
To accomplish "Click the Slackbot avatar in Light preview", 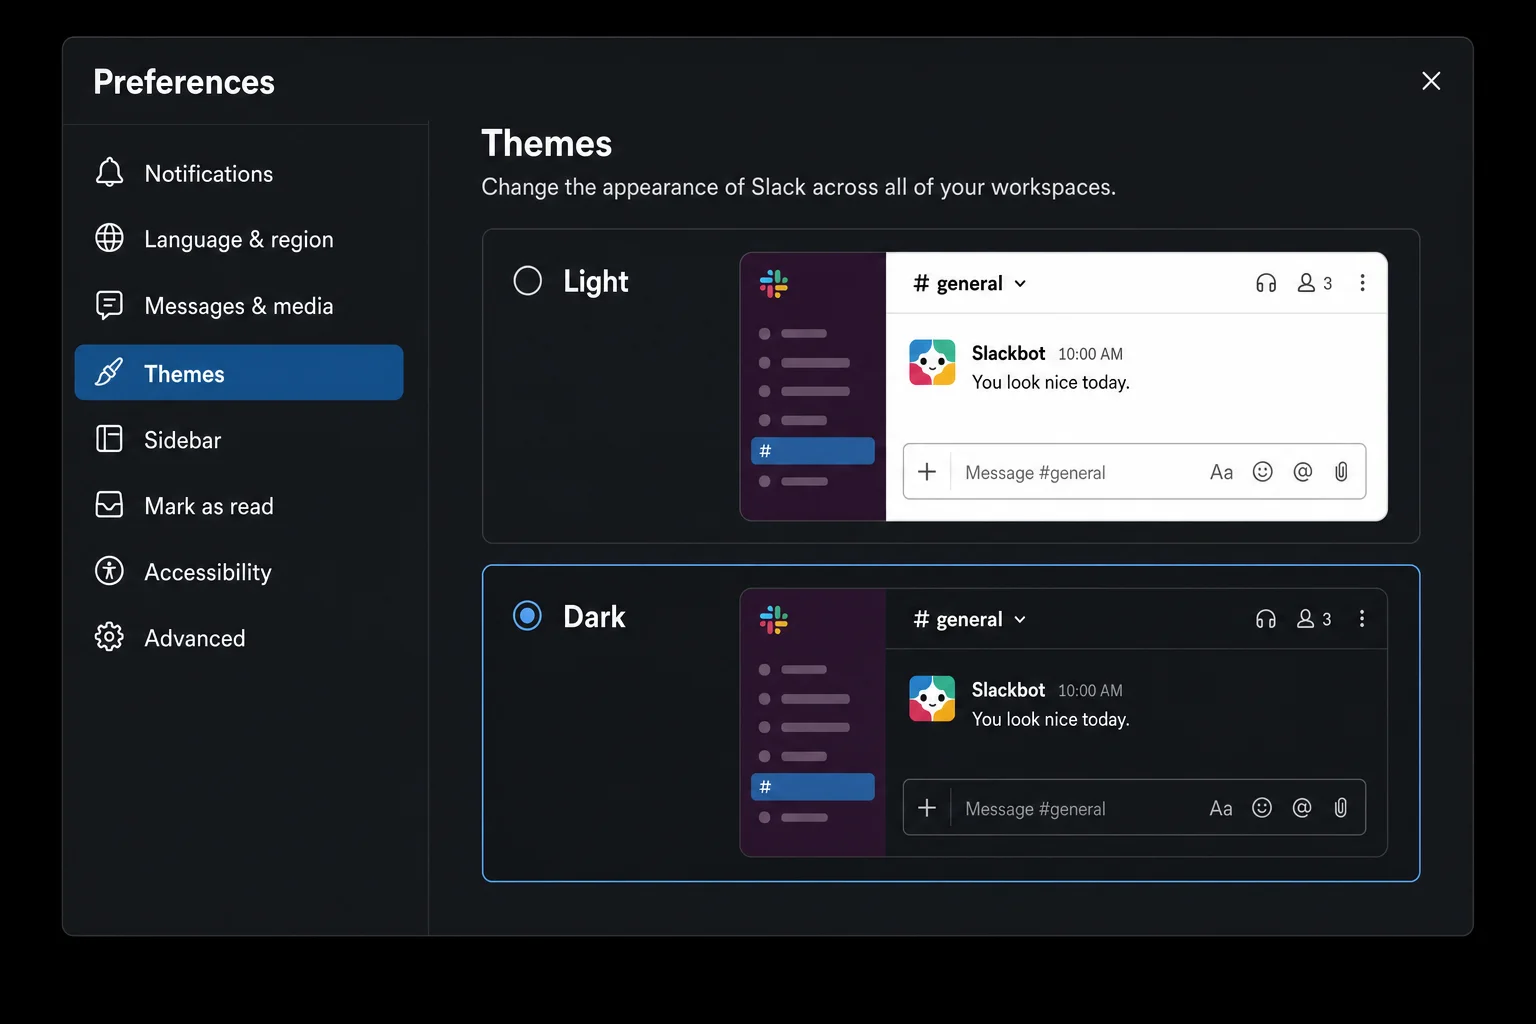I will click(x=932, y=362).
